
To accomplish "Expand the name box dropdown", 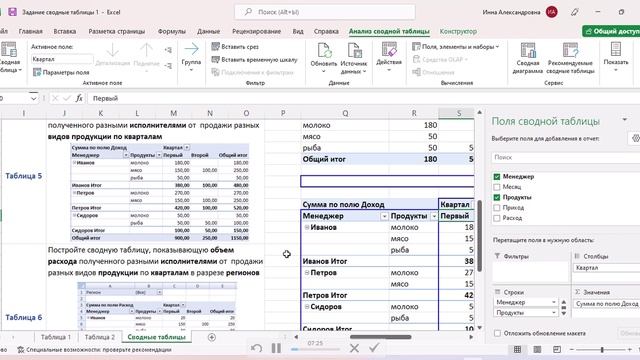I will pos(33,98).
